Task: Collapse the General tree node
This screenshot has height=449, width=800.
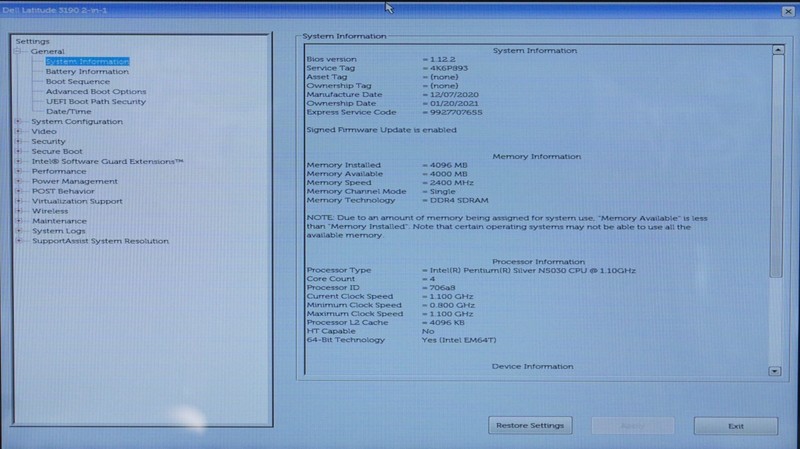Action: click(x=18, y=51)
